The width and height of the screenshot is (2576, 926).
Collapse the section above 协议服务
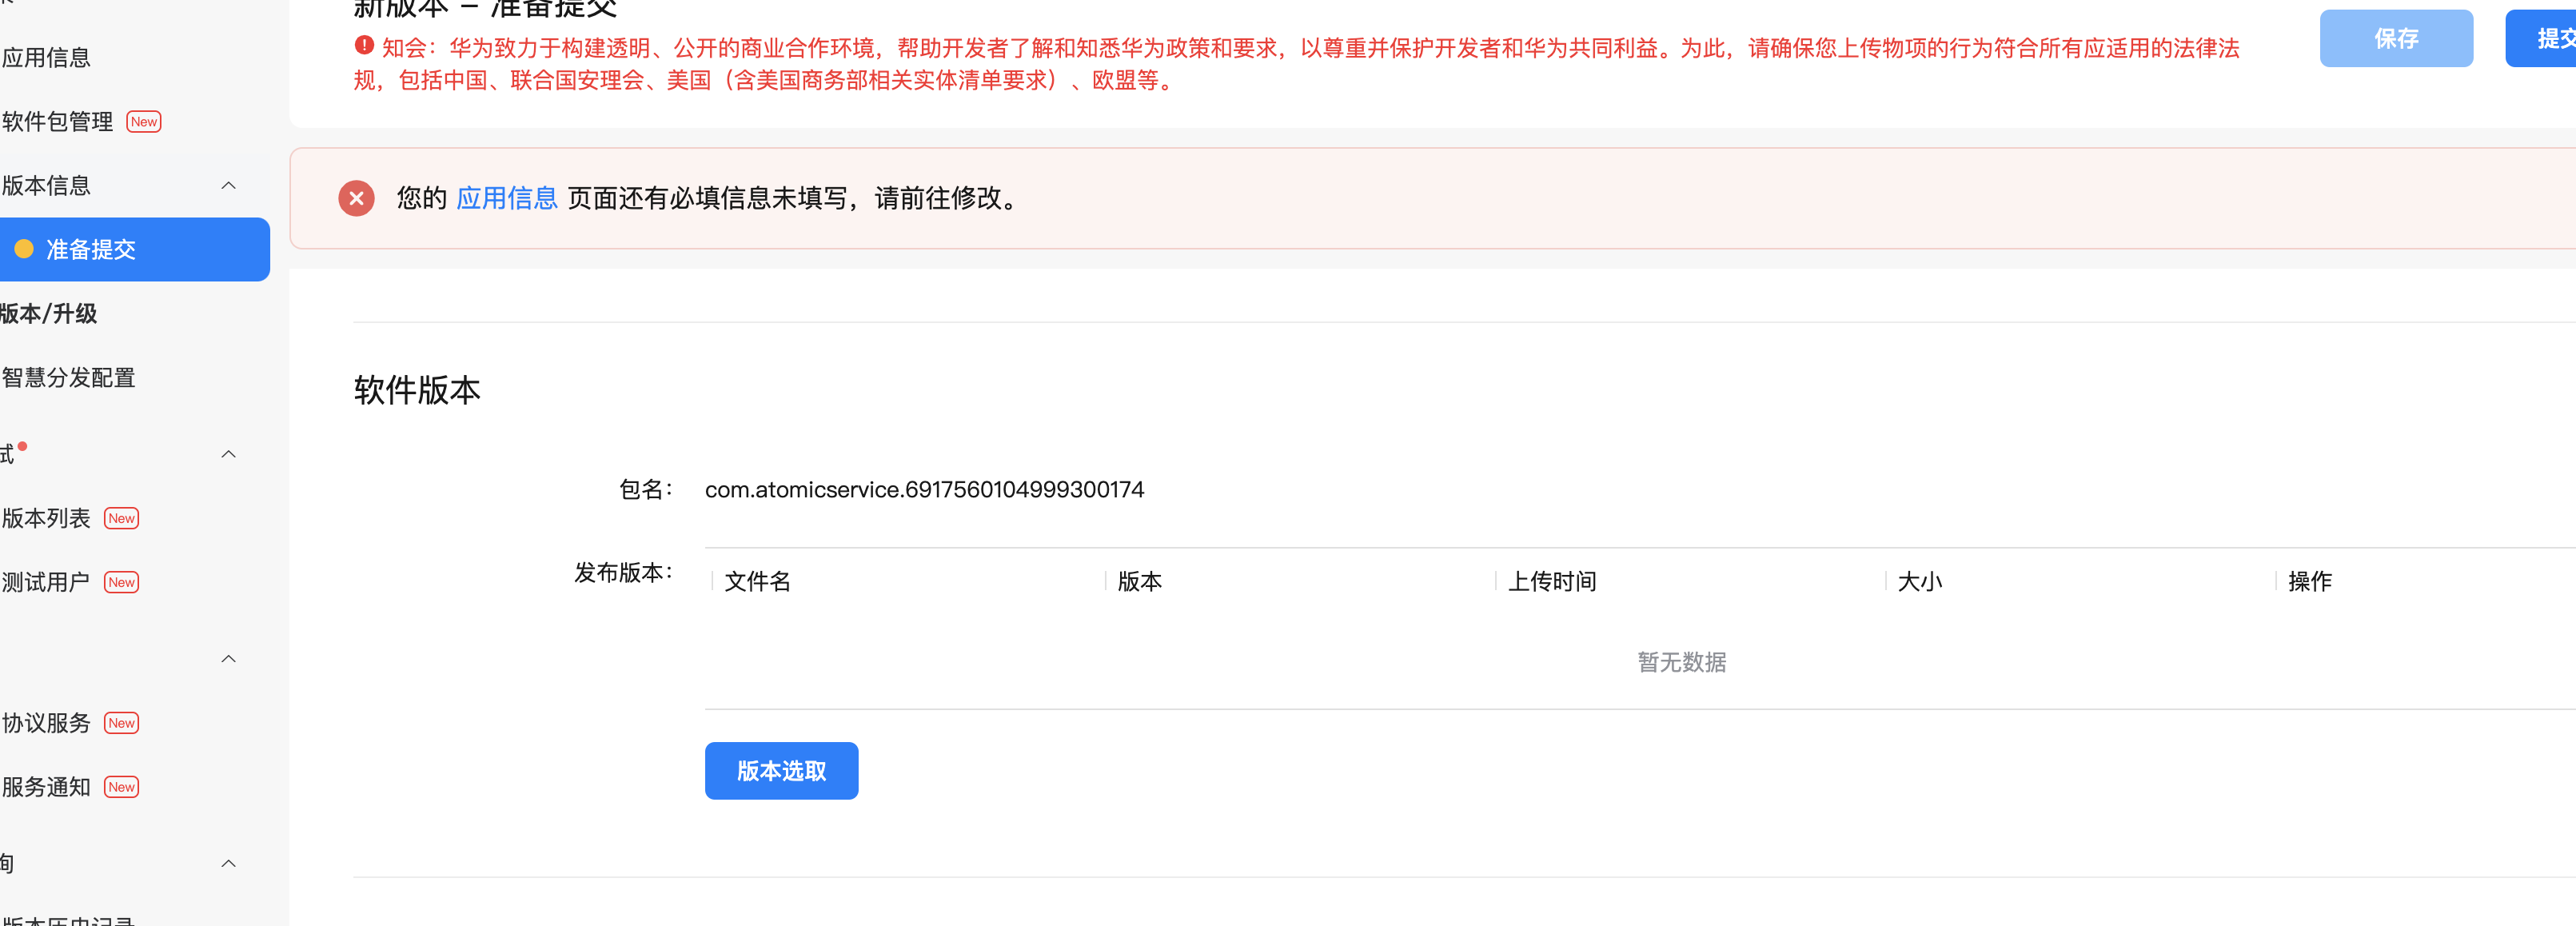coord(228,659)
